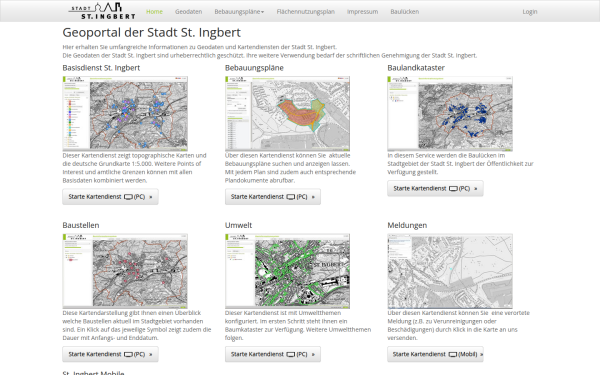The height and width of the screenshot is (375, 600).
Task: Open the Bebauungspläne map thumbnail
Action: coord(287,113)
